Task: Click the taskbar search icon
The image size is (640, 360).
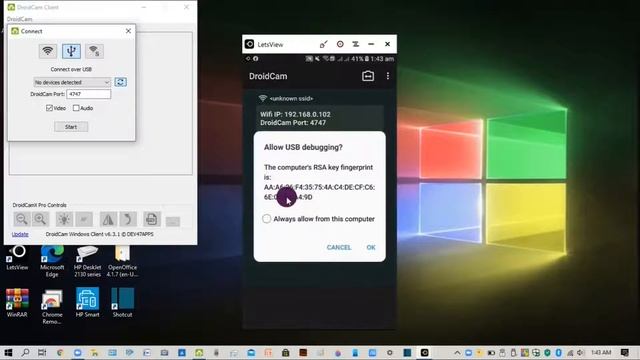Action: (x=25, y=353)
